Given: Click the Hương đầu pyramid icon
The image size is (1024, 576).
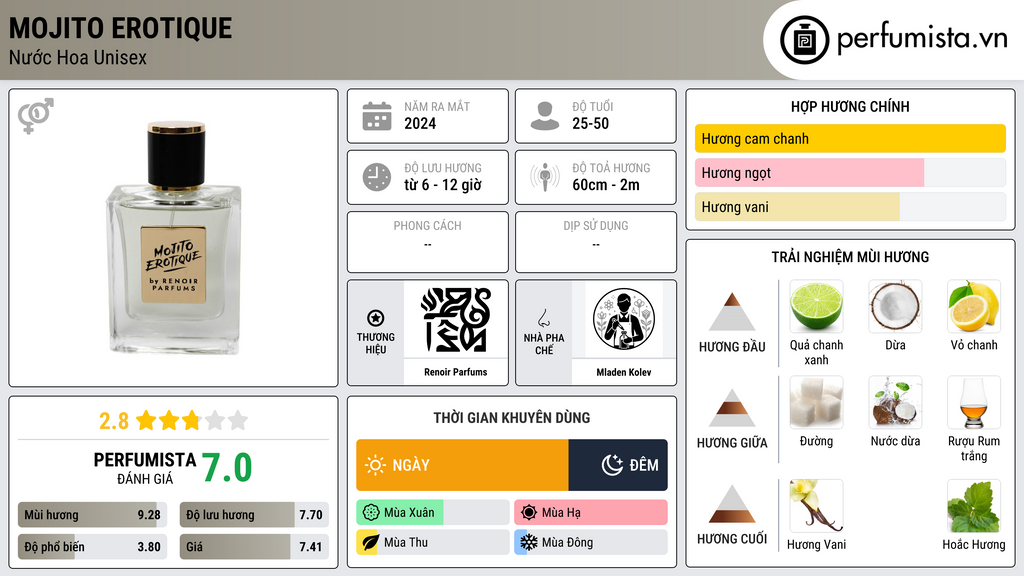Looking at the screenshot, I should tap(732, 312).
